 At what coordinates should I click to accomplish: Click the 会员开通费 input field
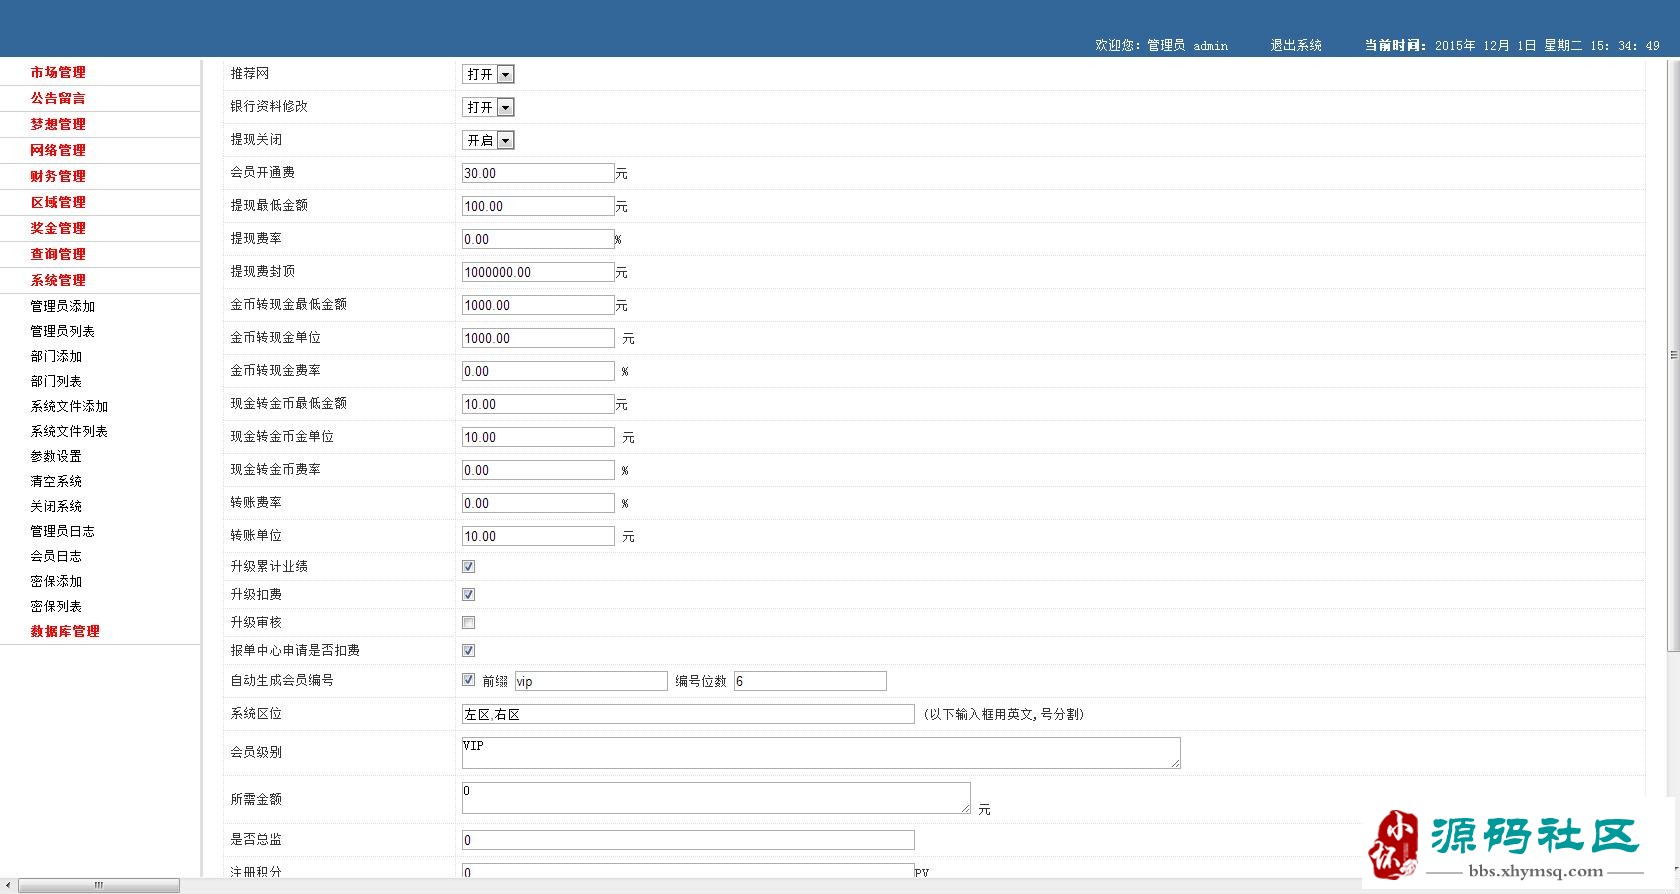537,173
